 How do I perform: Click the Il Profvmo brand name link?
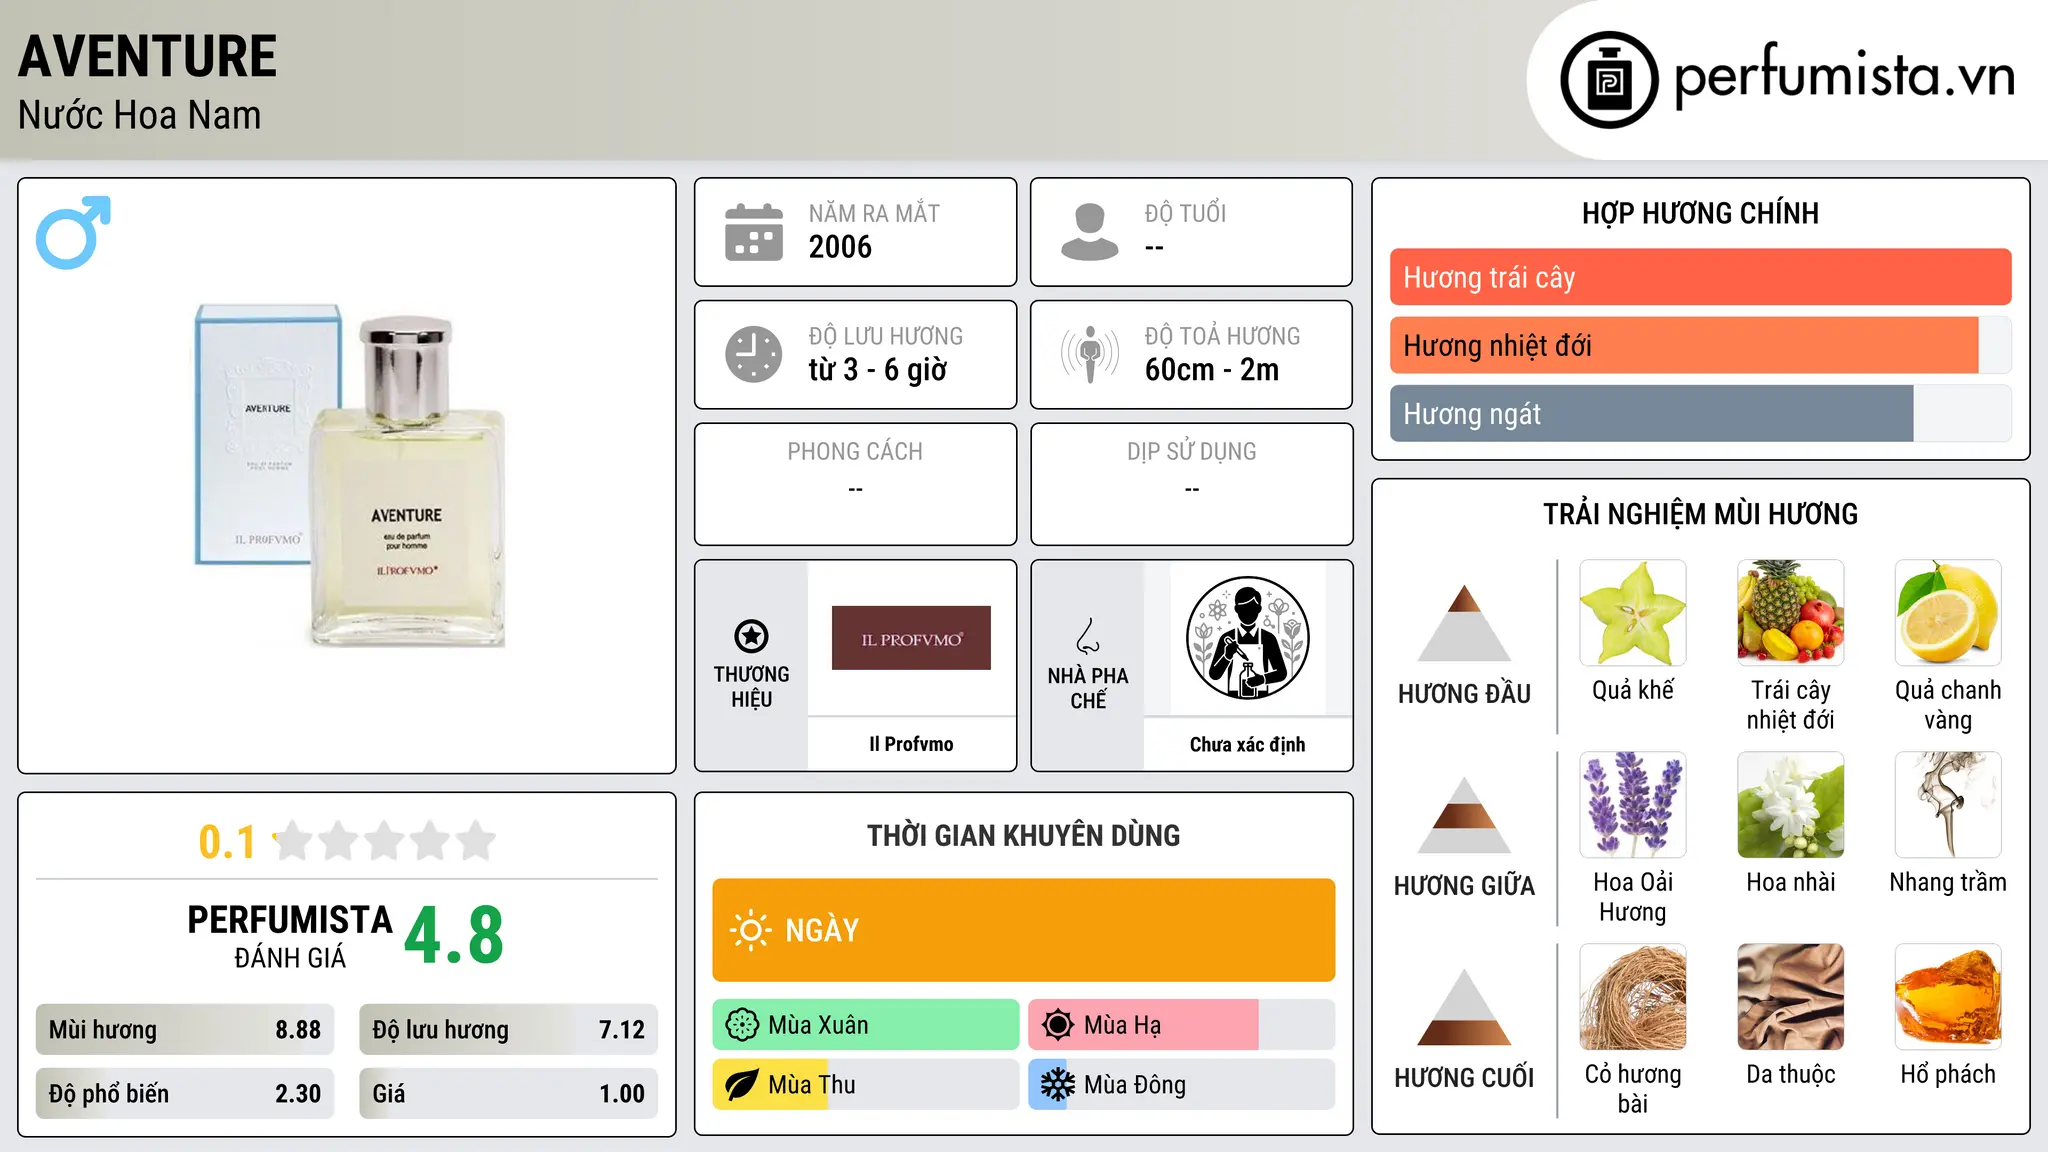click(x=911, y=744)
